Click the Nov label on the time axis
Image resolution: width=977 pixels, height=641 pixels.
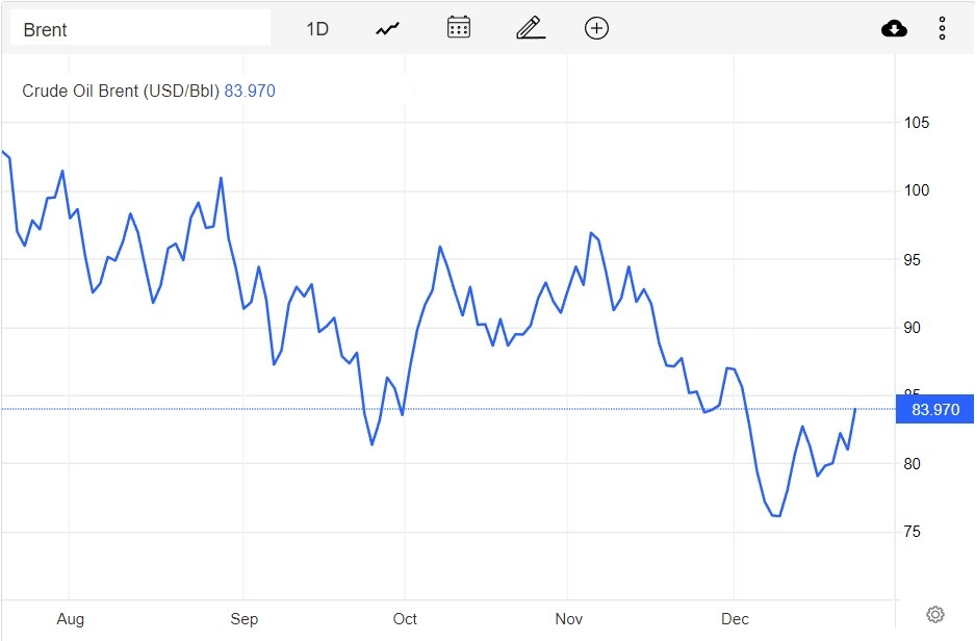pos(569,619)
